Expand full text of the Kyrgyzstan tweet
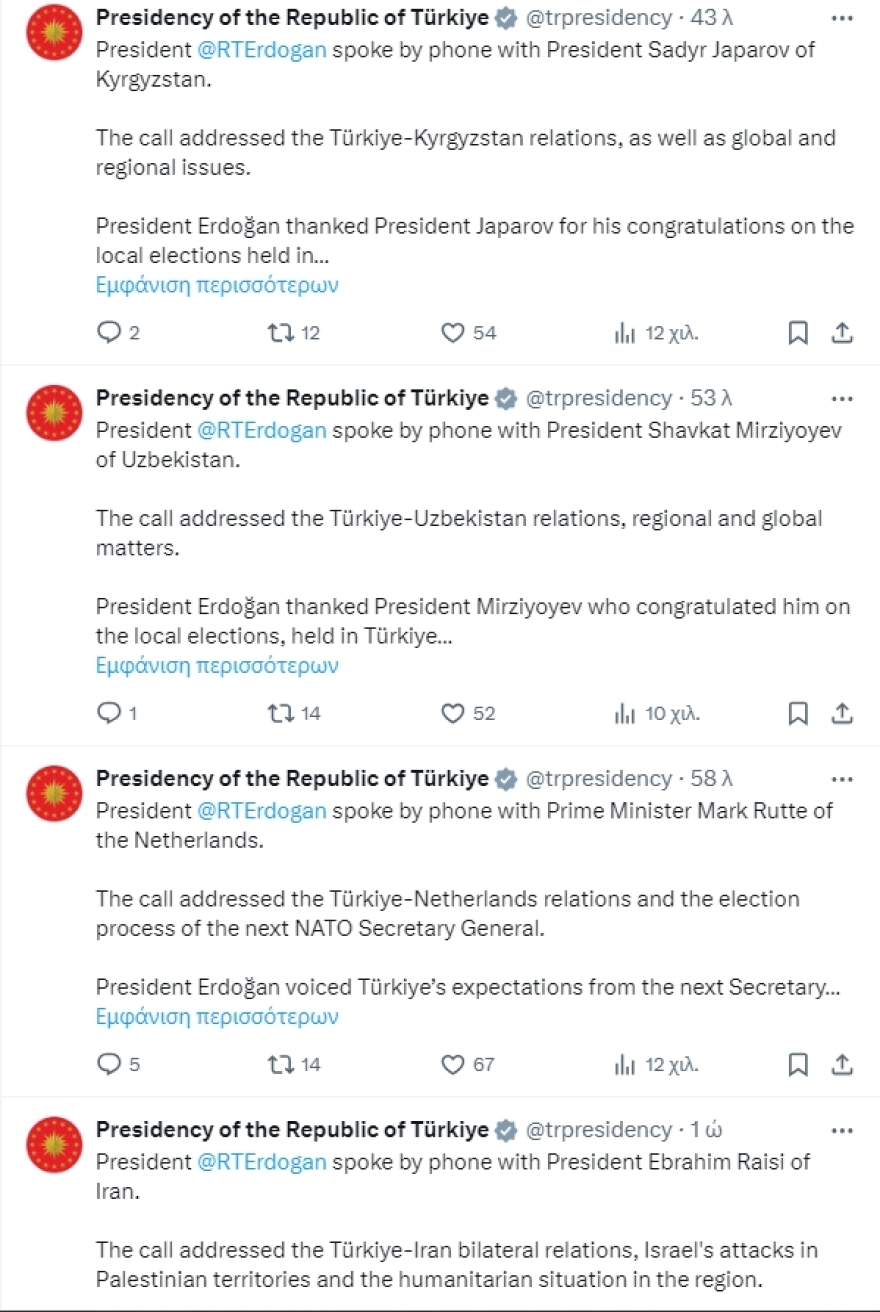The width and height of the screenshot is (880, 1312). click(x=217, y=285)
